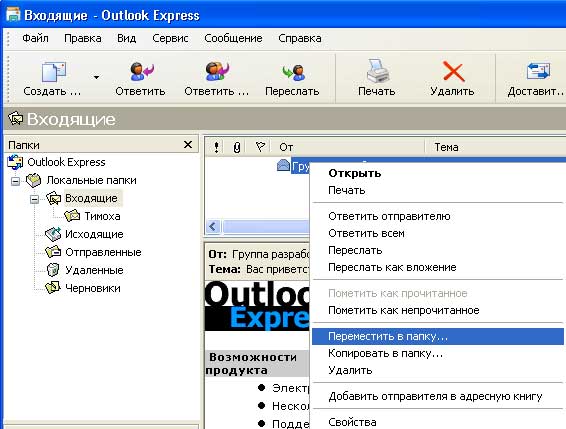Image resolution: width=566 pixels, height=429 pixels.
Task: Click the Reply (Ответить) toolbar icon
Action: point(142,72)
